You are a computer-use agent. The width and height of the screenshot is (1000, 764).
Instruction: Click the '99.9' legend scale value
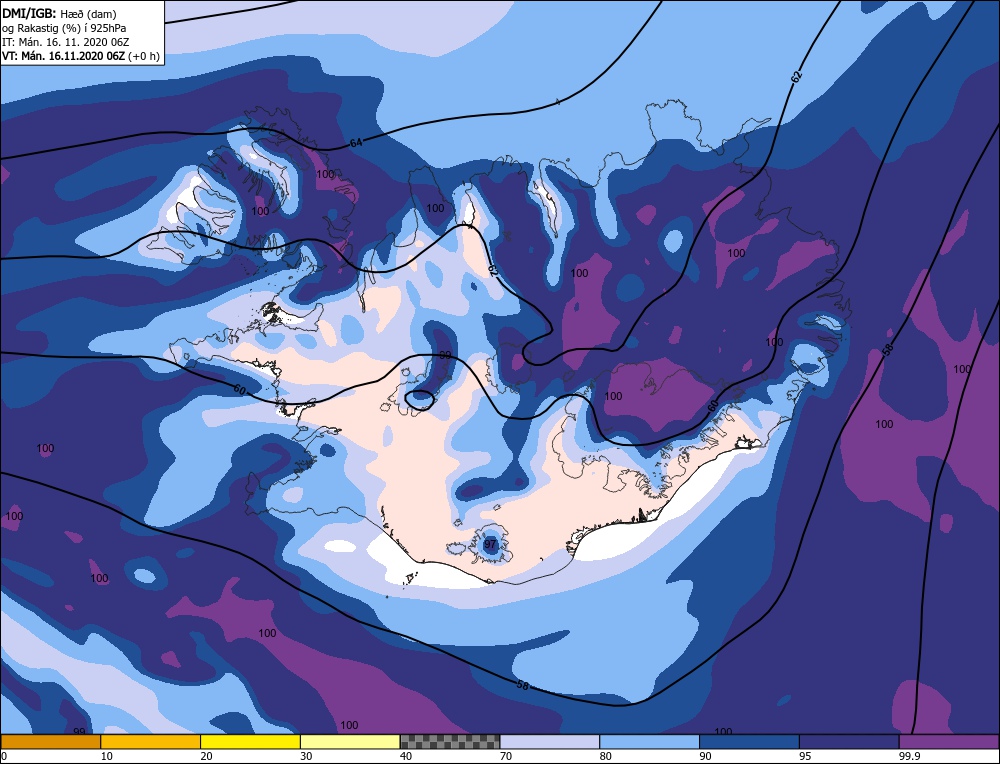(x=909, y=756)
